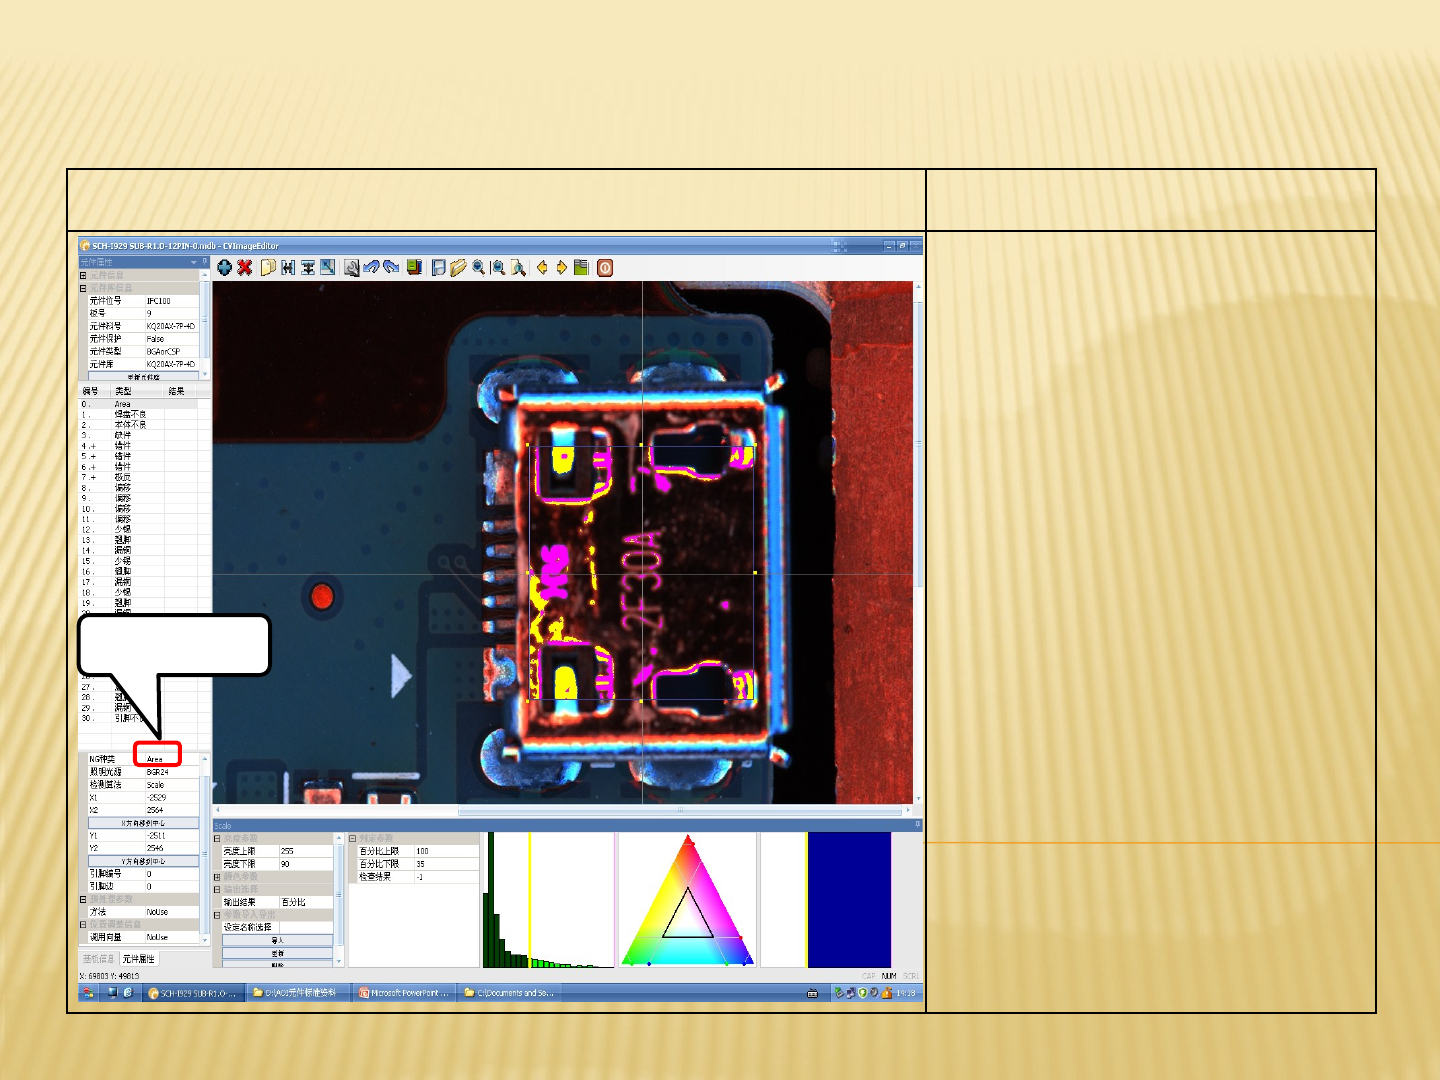
Task: Switch to the 基板信息 tab
Action: pyautogui.click(x=98, y=959)
